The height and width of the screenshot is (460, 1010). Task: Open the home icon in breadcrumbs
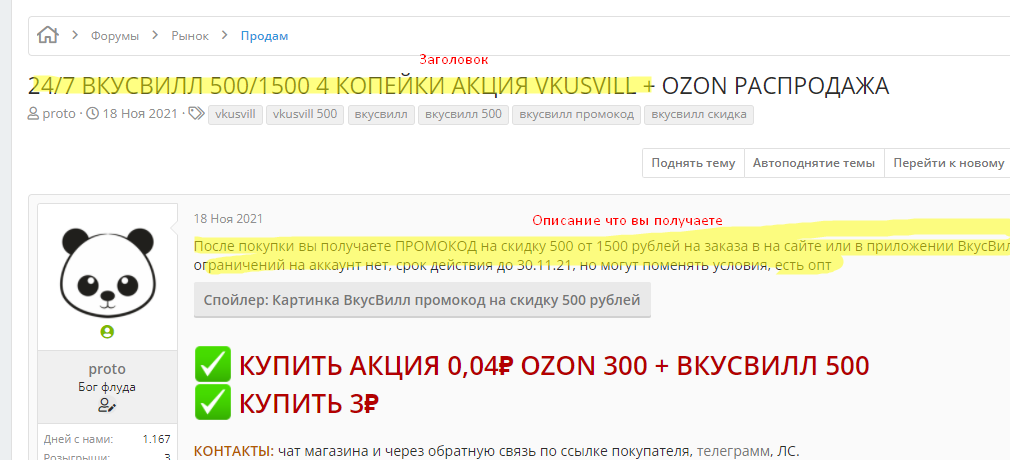point(48,35)
